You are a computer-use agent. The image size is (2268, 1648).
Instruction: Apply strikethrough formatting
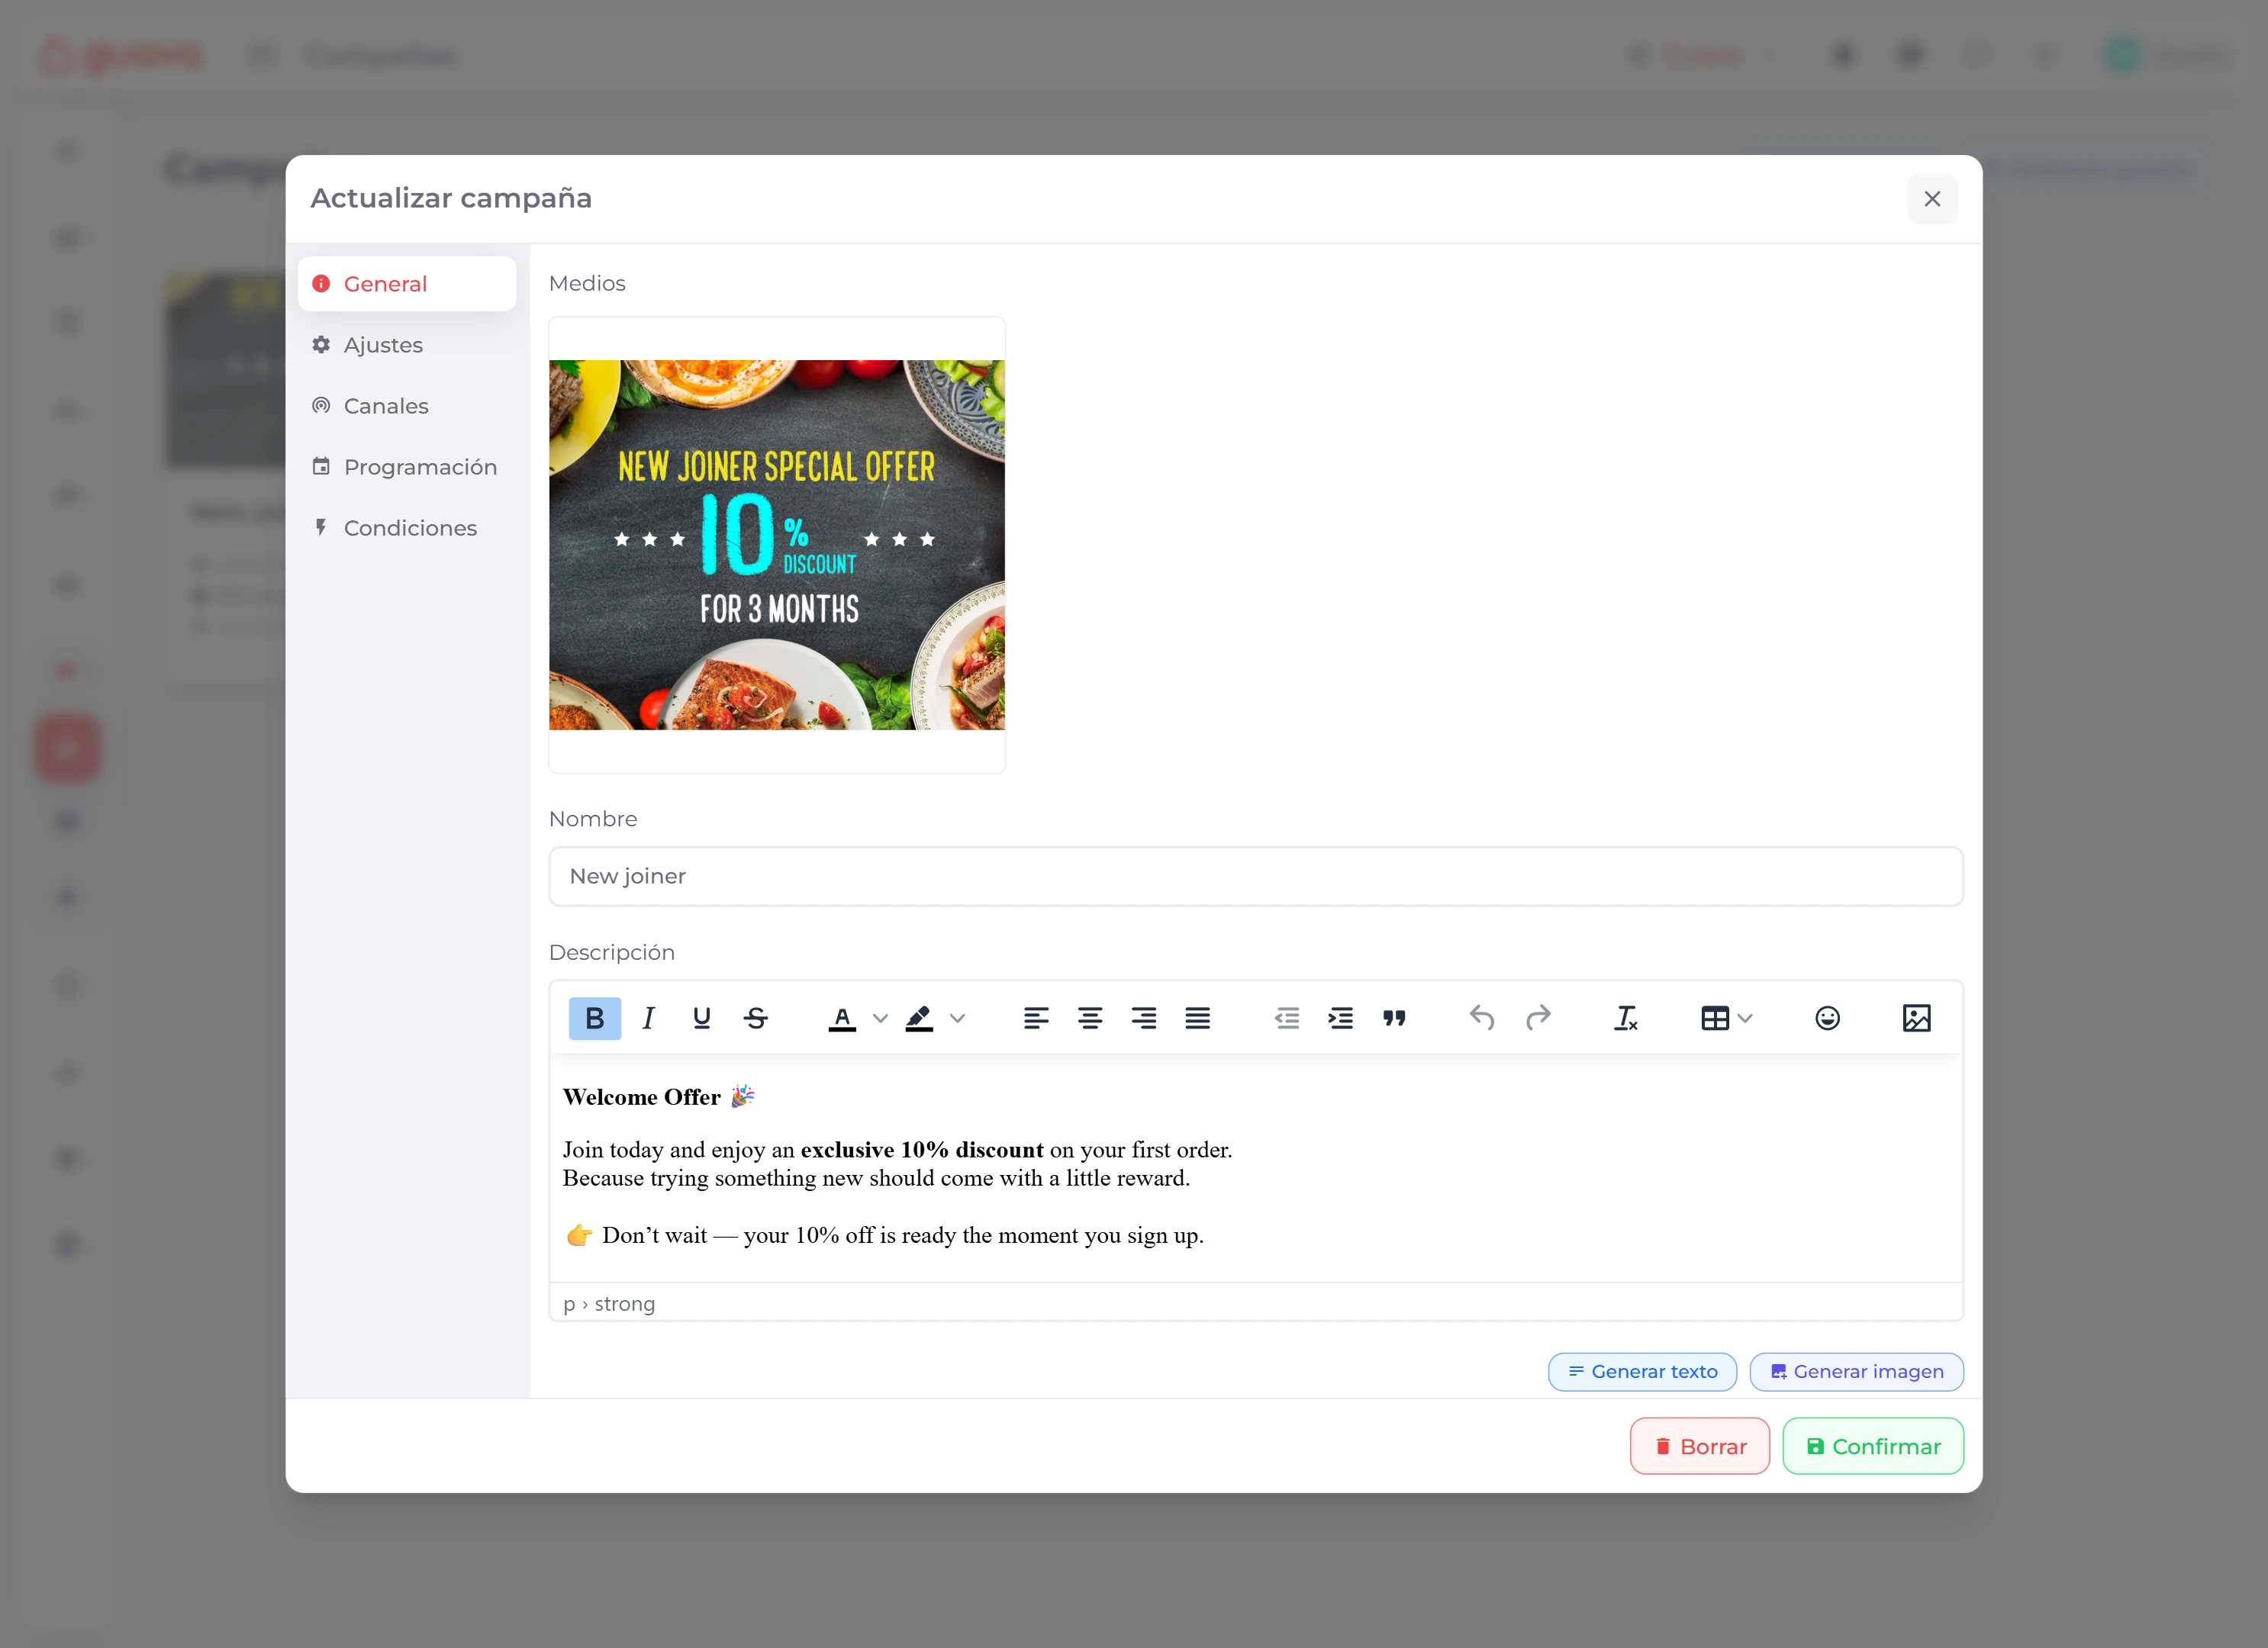756,1018
